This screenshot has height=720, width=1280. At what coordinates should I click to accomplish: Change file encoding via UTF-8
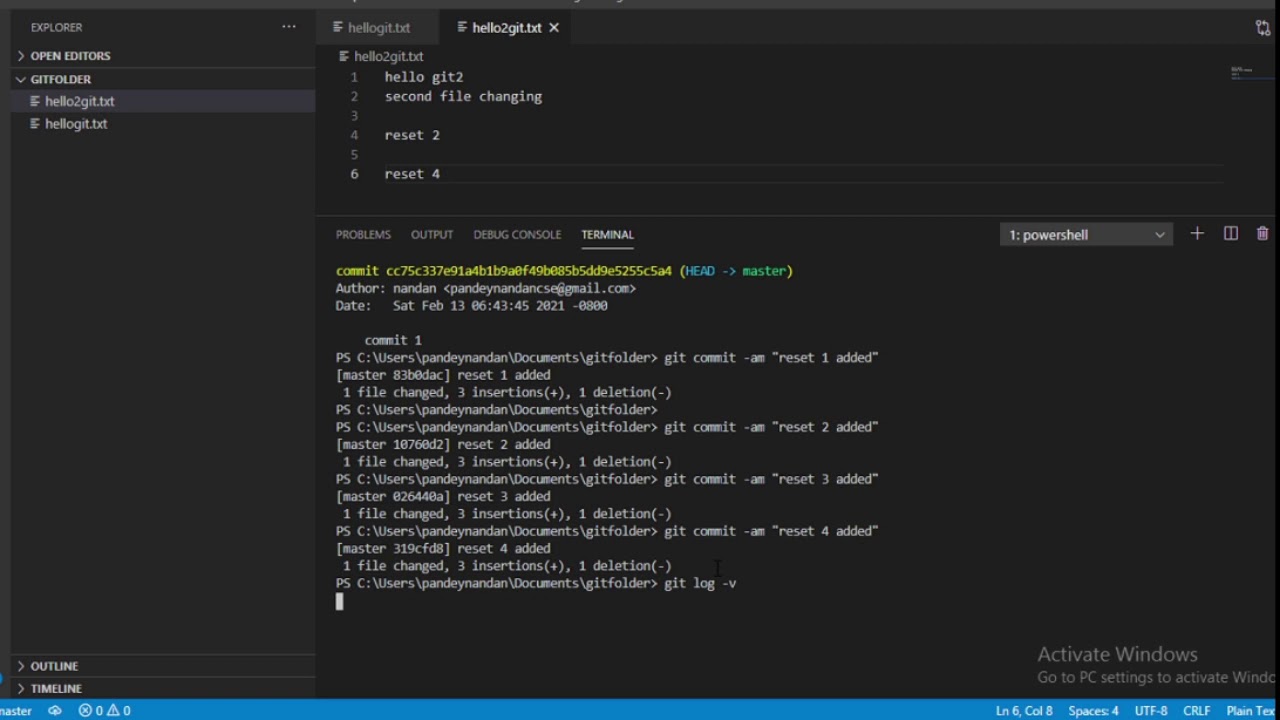point(1151,711)
